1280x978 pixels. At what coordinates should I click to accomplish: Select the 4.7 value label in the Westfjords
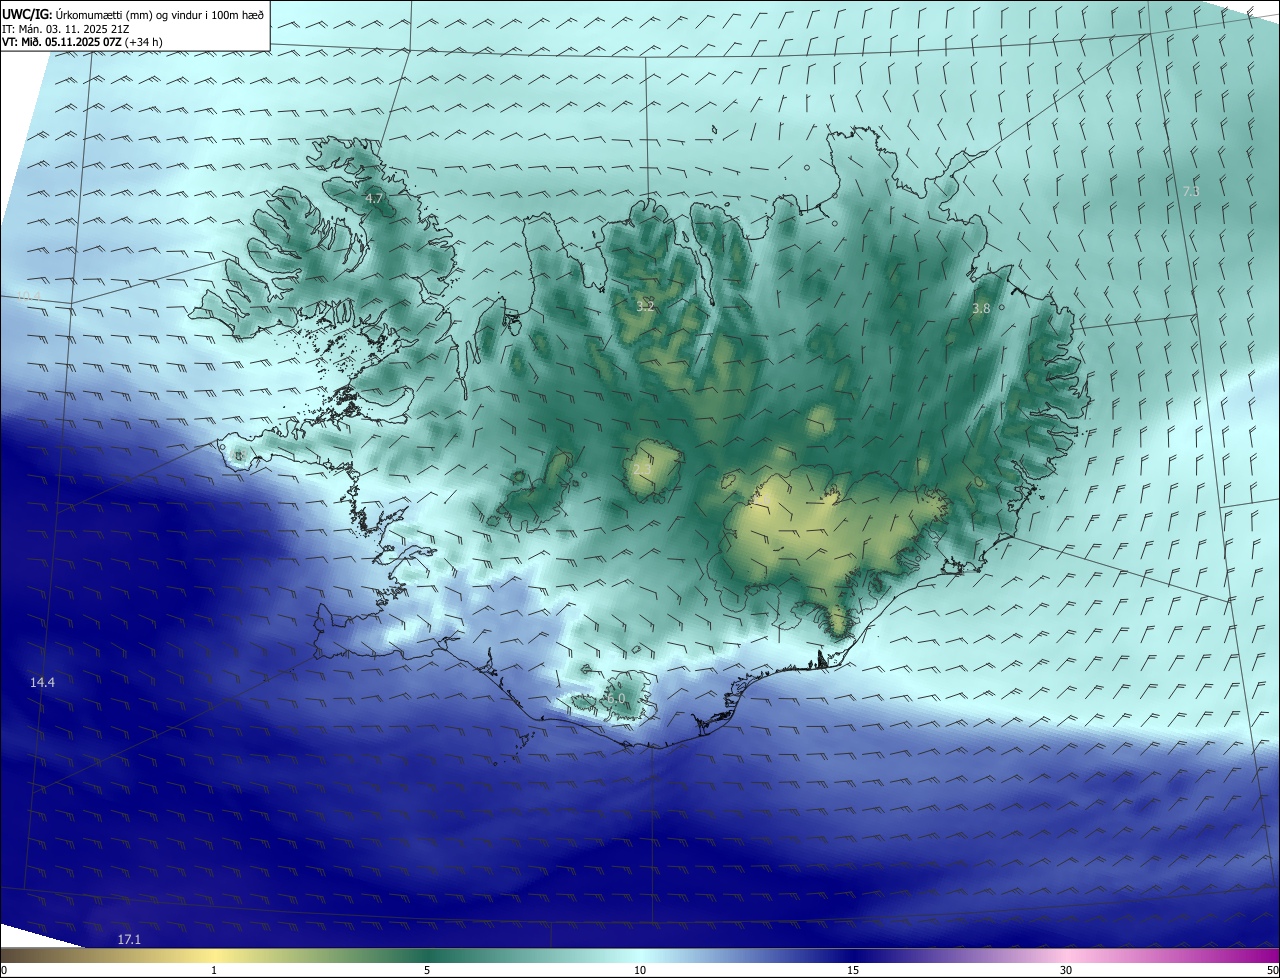pos(374,199)
